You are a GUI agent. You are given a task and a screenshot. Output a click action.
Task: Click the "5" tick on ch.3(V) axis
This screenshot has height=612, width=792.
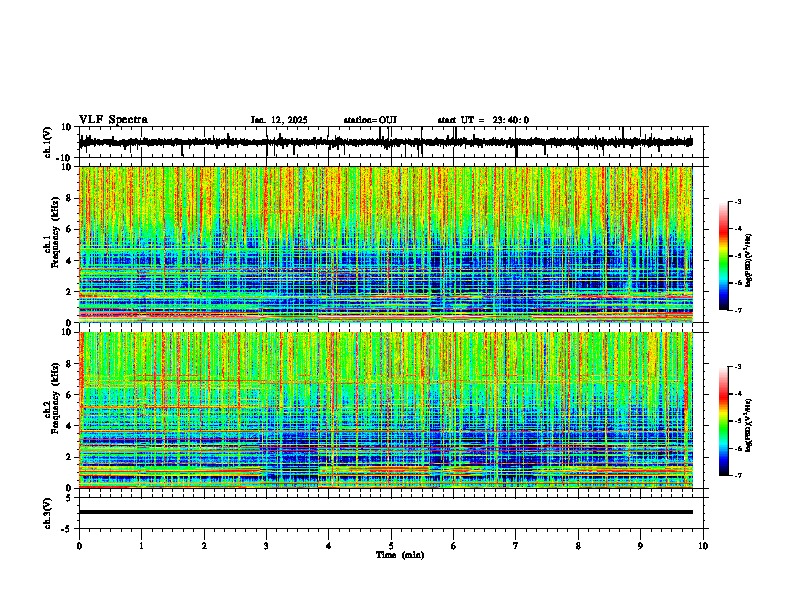70,498
